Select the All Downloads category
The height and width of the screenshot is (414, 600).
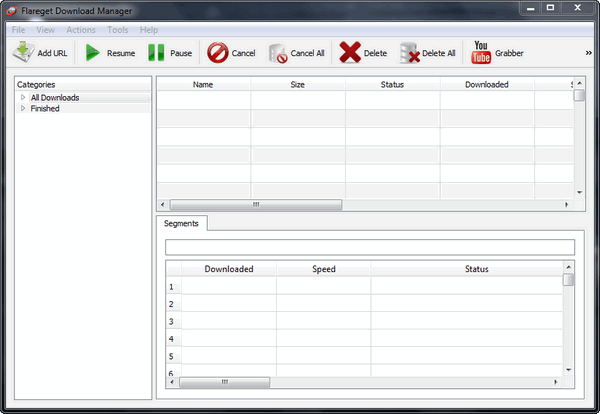55,98
